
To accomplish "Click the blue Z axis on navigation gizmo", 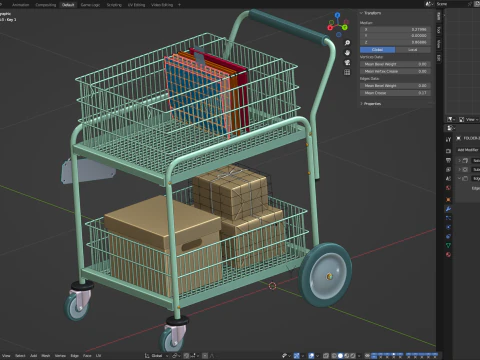I will click(x=337, y=15).
